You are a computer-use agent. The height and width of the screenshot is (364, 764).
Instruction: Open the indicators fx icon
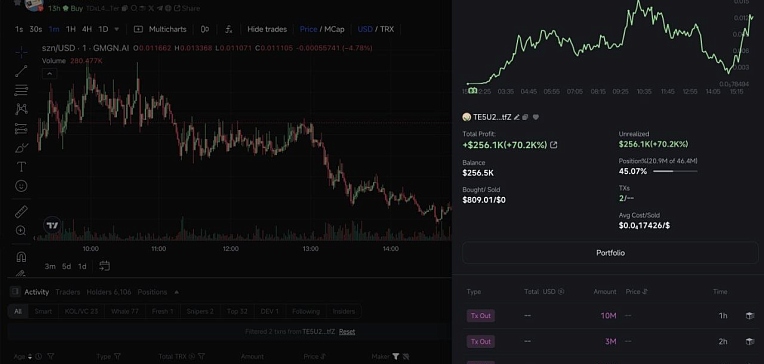(x=229, y=29)
